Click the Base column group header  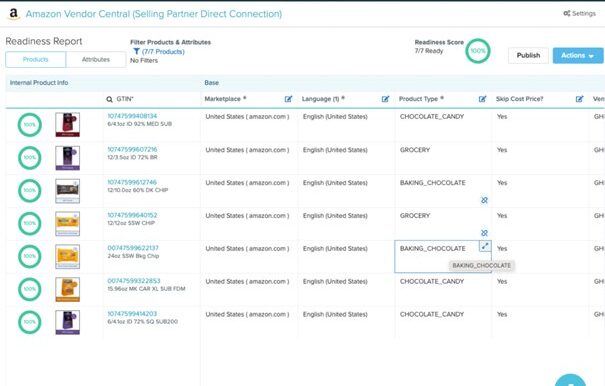211,83
